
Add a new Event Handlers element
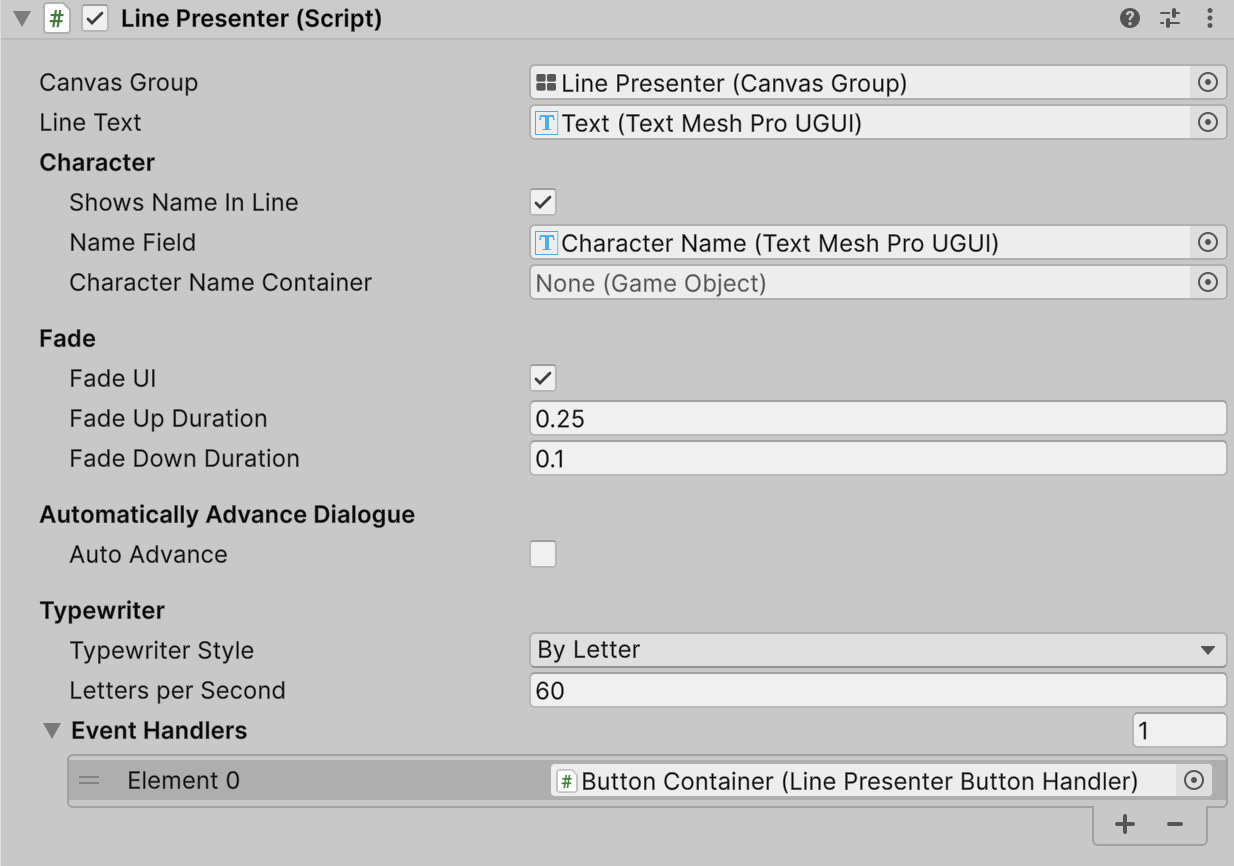click(x=1125, y=825)
